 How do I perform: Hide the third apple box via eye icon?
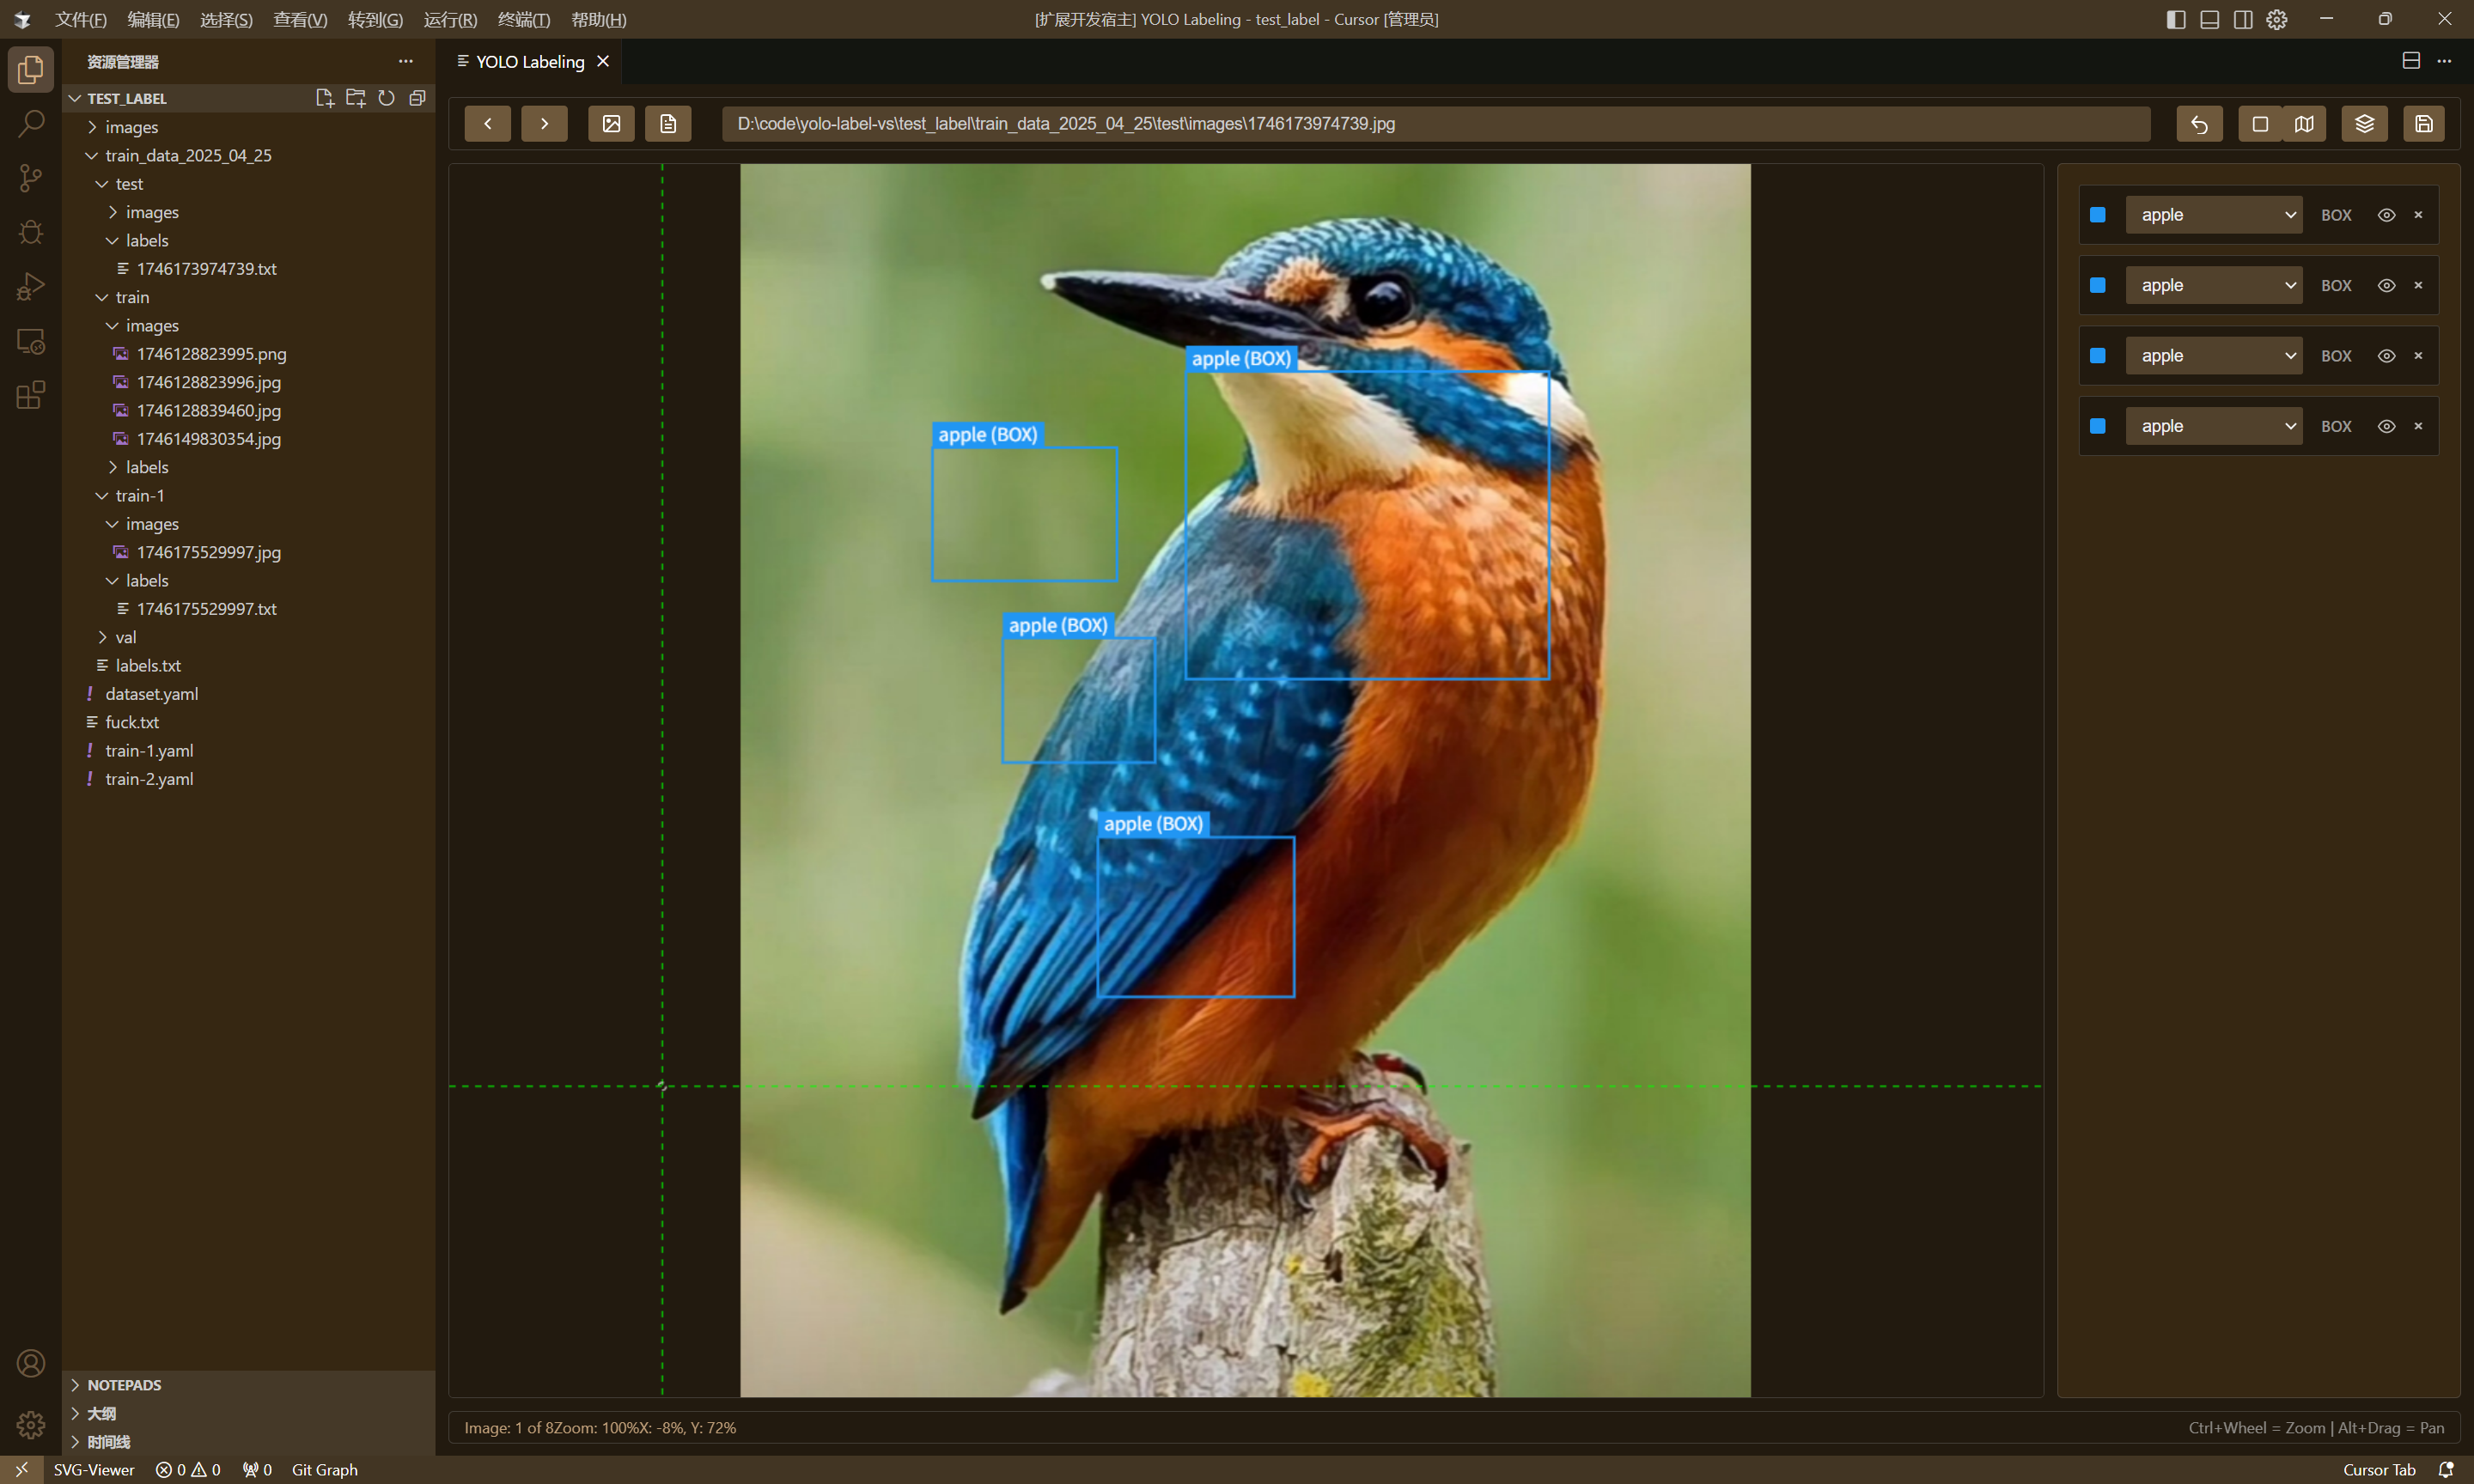tap(2386, 356)
